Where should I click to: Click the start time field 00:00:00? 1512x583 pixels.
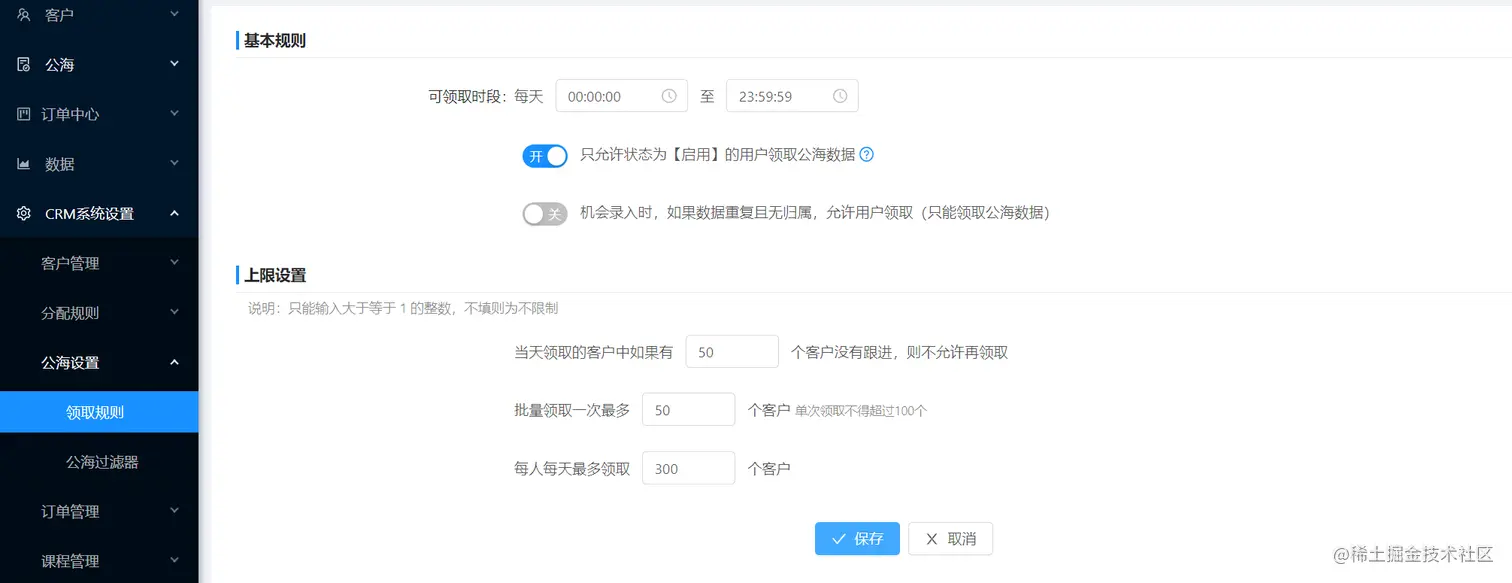621,96
